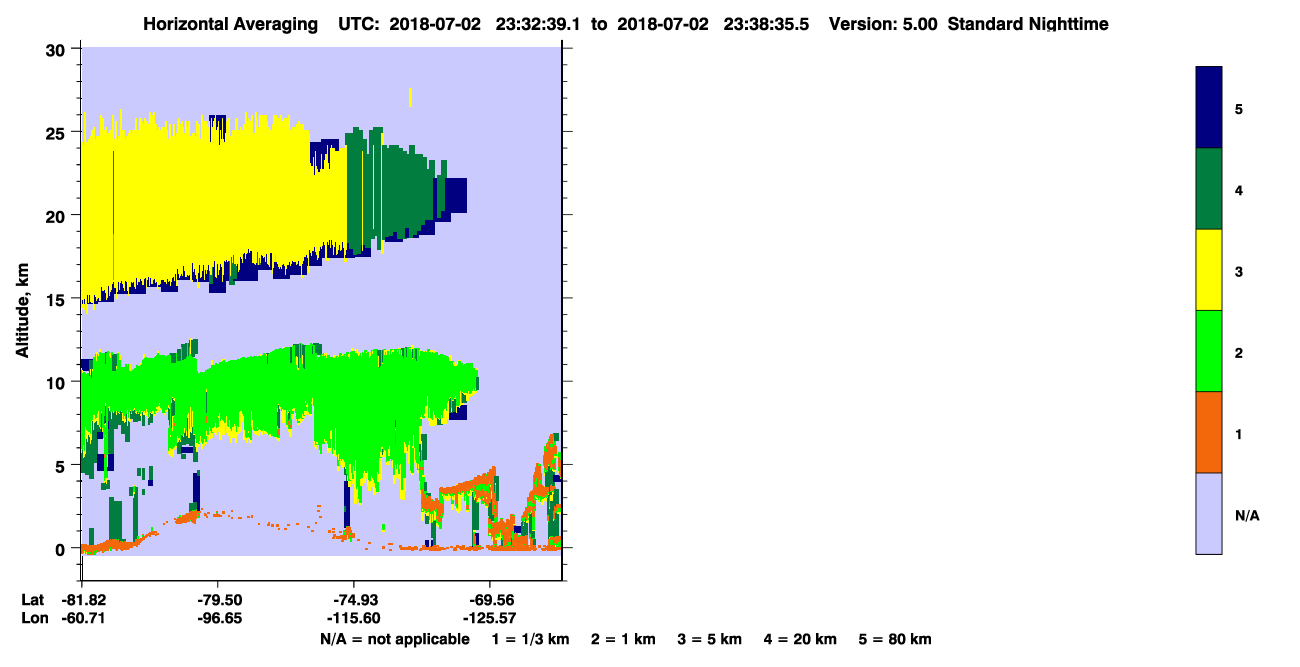Screen dimensions: 1300x667
Task: Click the legend note '3 = 5 km'
Action: click(x=710, y=639)
